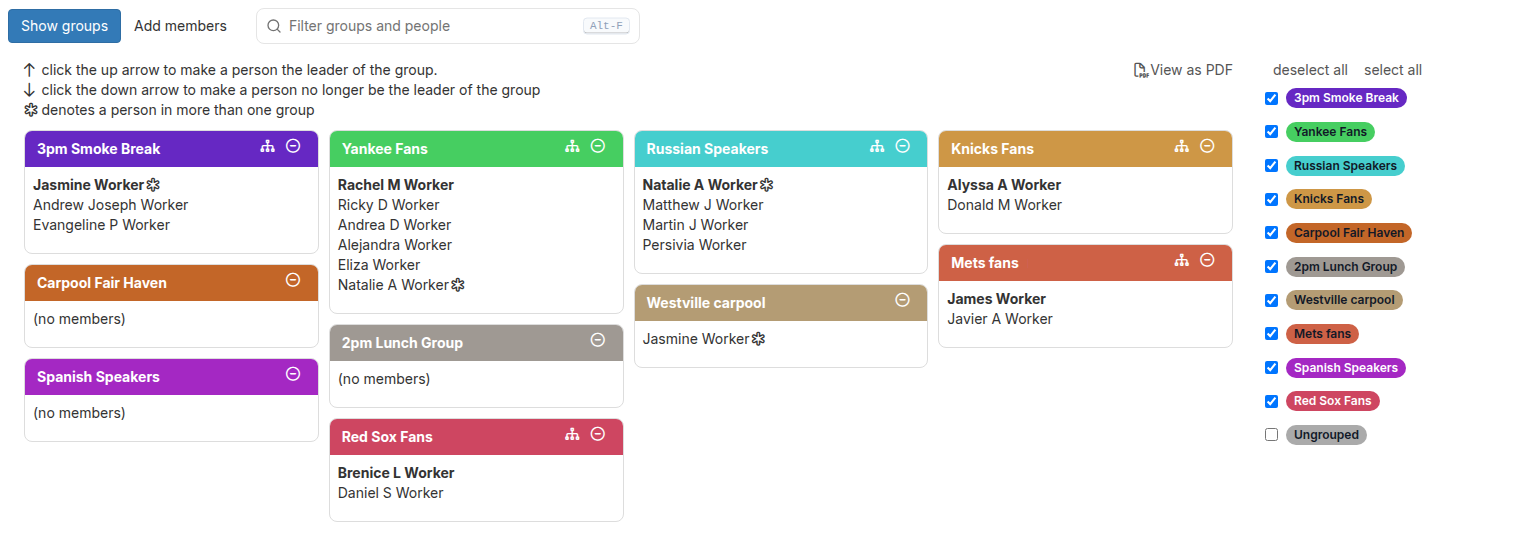Select Rachel M Worker in Yankee Fans
This screenshot has width=1513, height=550.
click(x=396, y=185)
